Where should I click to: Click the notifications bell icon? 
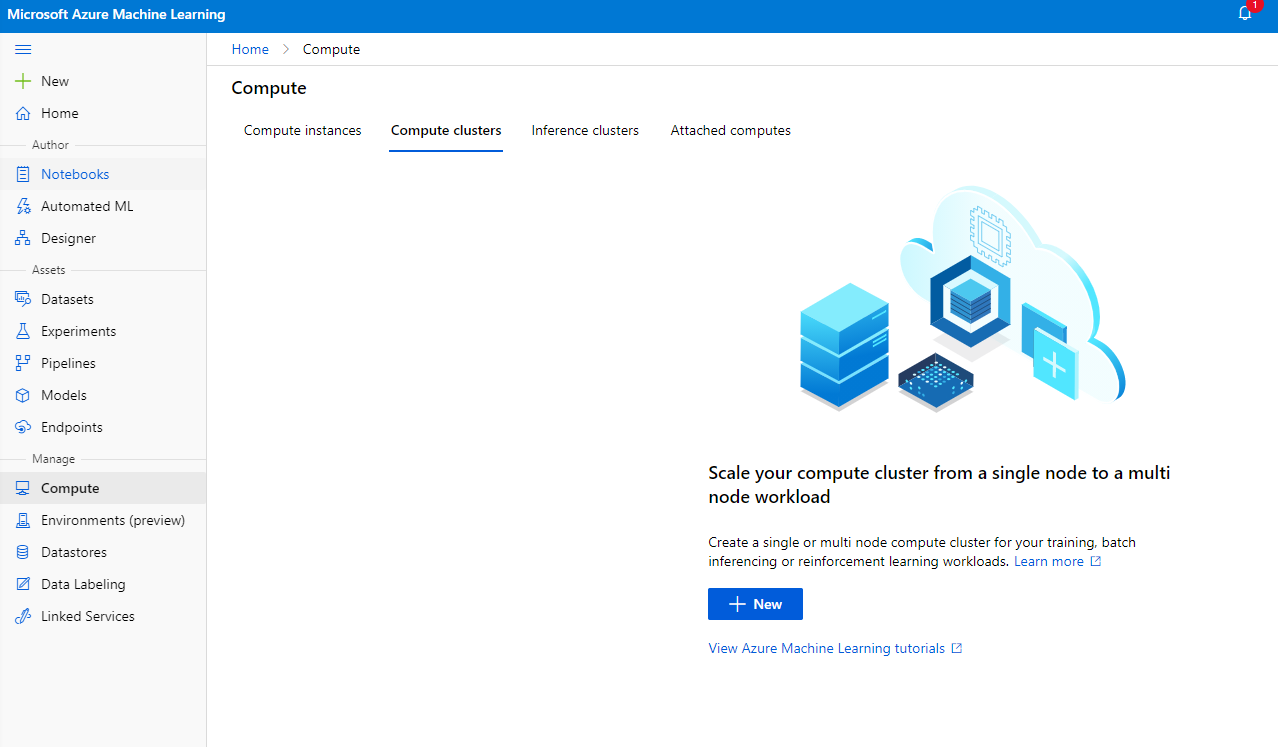click(x=1245, y=14)
